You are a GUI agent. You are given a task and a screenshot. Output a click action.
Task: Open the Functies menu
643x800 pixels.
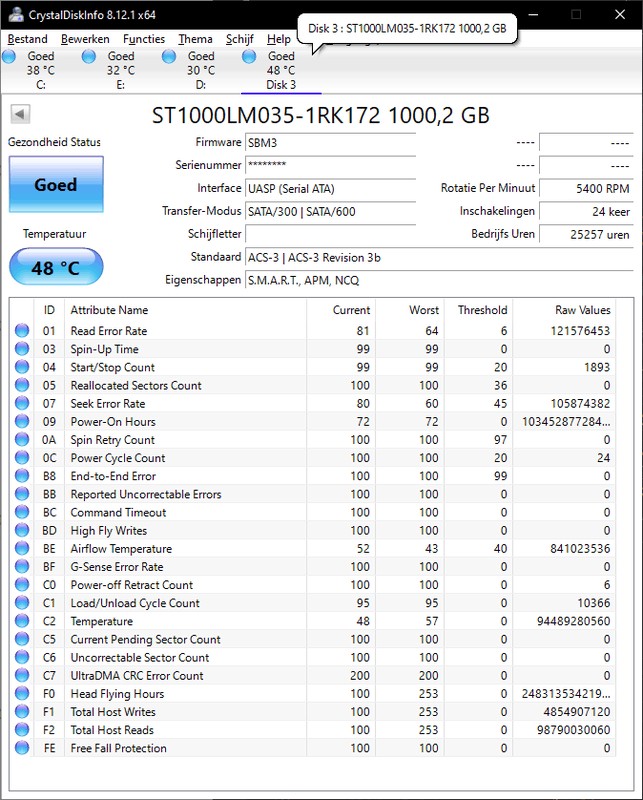click(x=144, y=39)
